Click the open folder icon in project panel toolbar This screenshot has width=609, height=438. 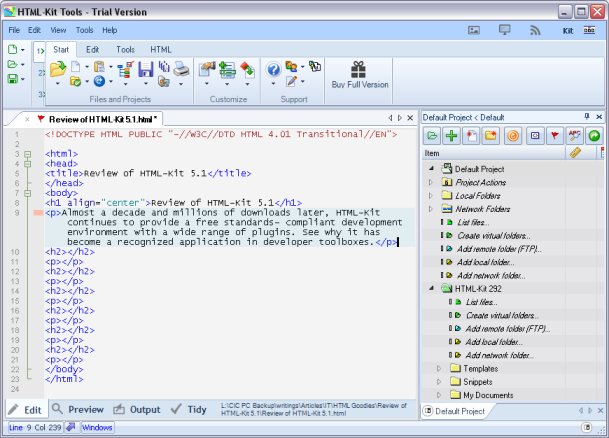(432, 136)
